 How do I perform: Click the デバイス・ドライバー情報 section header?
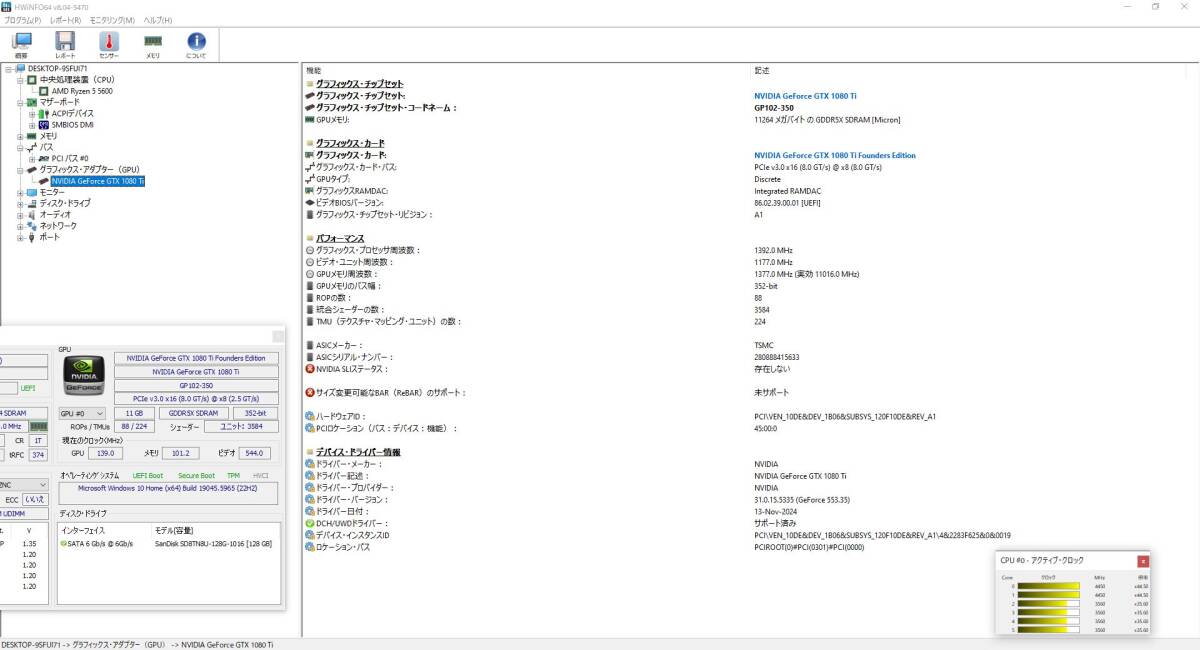358,452
